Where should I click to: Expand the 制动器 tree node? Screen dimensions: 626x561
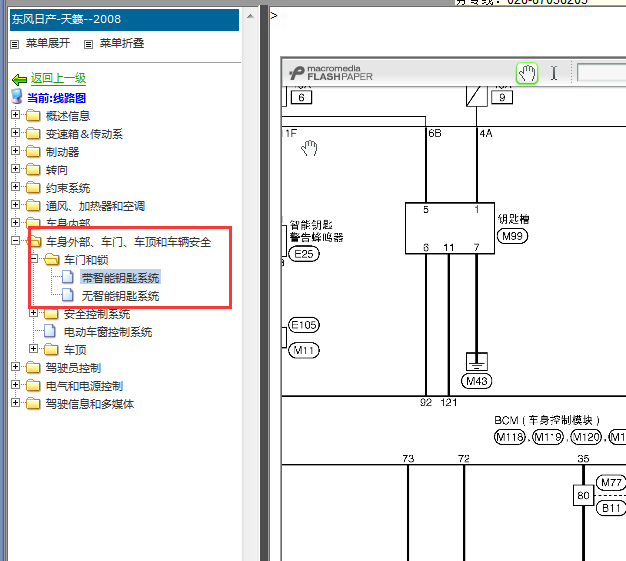pos(15,151)
